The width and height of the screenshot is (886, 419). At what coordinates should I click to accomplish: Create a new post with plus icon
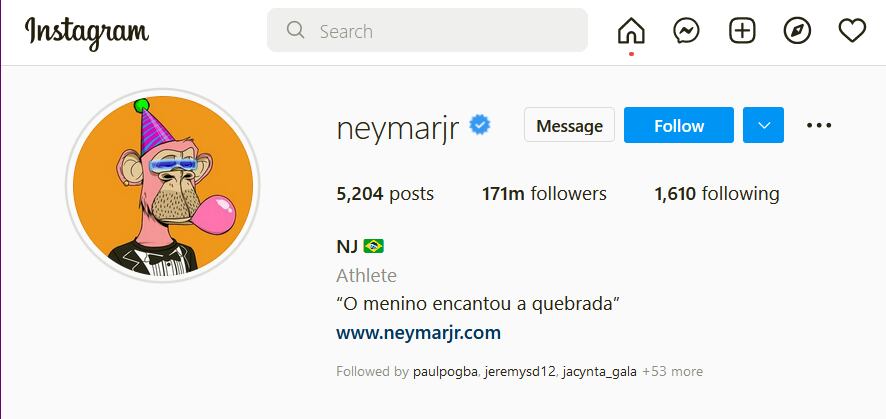coord(742,30)
